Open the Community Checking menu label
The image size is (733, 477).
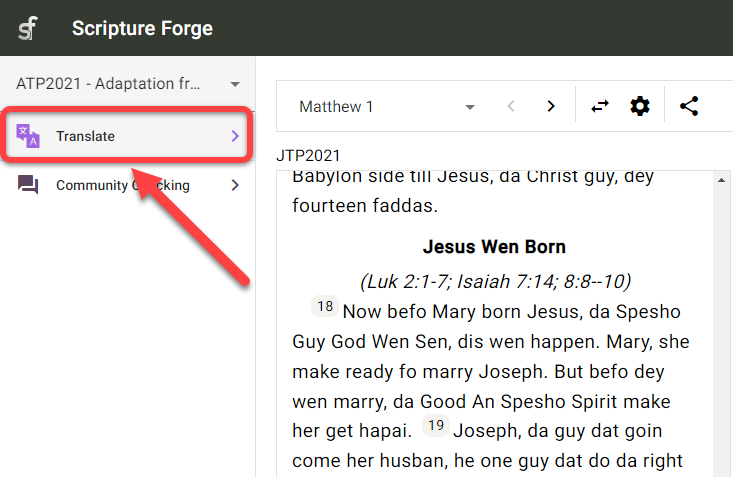(x=122, y=185)
